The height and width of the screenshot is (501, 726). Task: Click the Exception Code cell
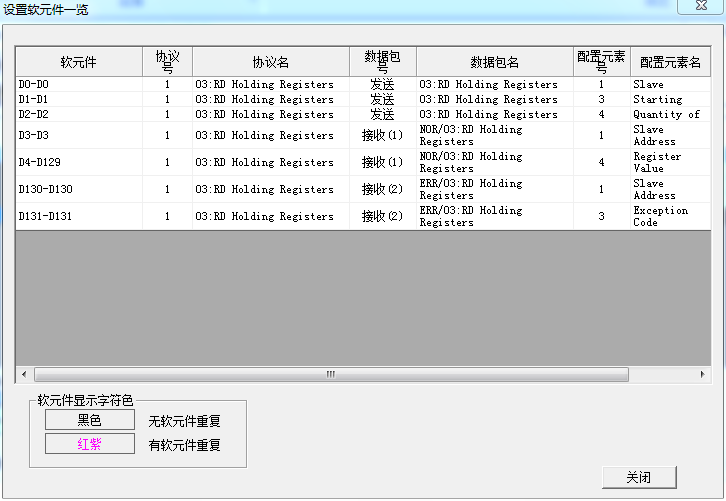(660, 216)
